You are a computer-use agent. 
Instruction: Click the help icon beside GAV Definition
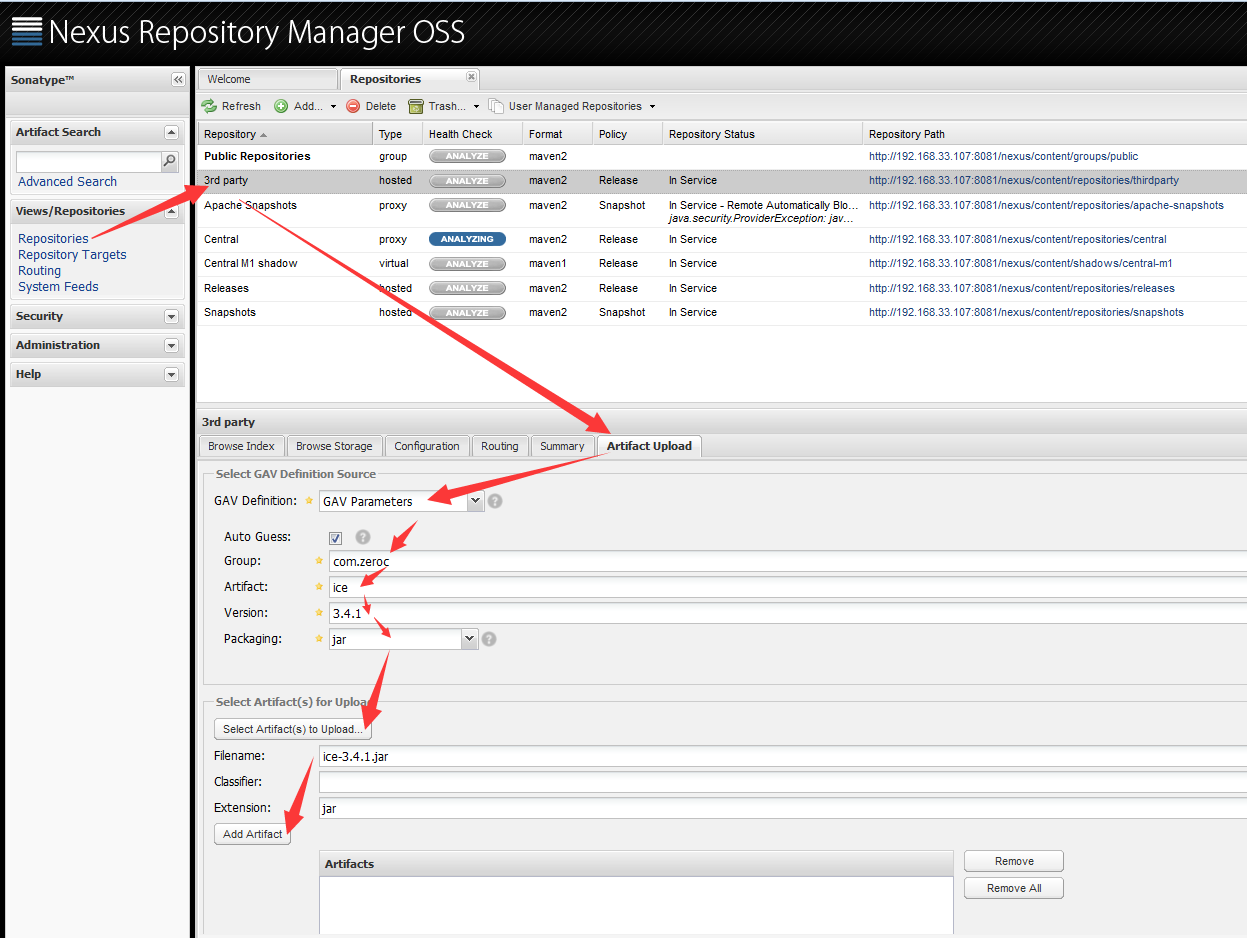[495, 501]
